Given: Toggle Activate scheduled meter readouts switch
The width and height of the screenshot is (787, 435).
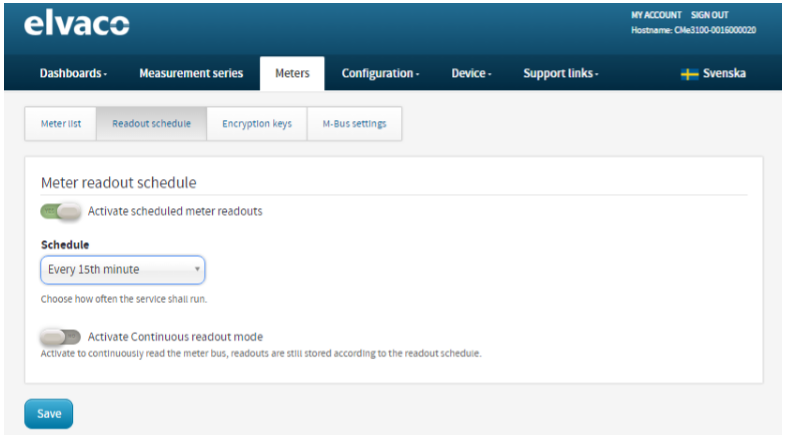Looking at the screenshot, I should tap(61, 211).
